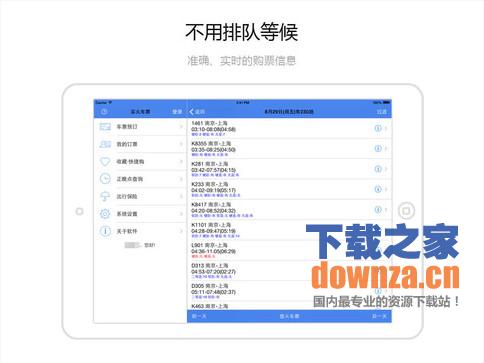This screenshot has width=484, height=363.
Task: Click the 返回 back button text
Action: point(200,112)
